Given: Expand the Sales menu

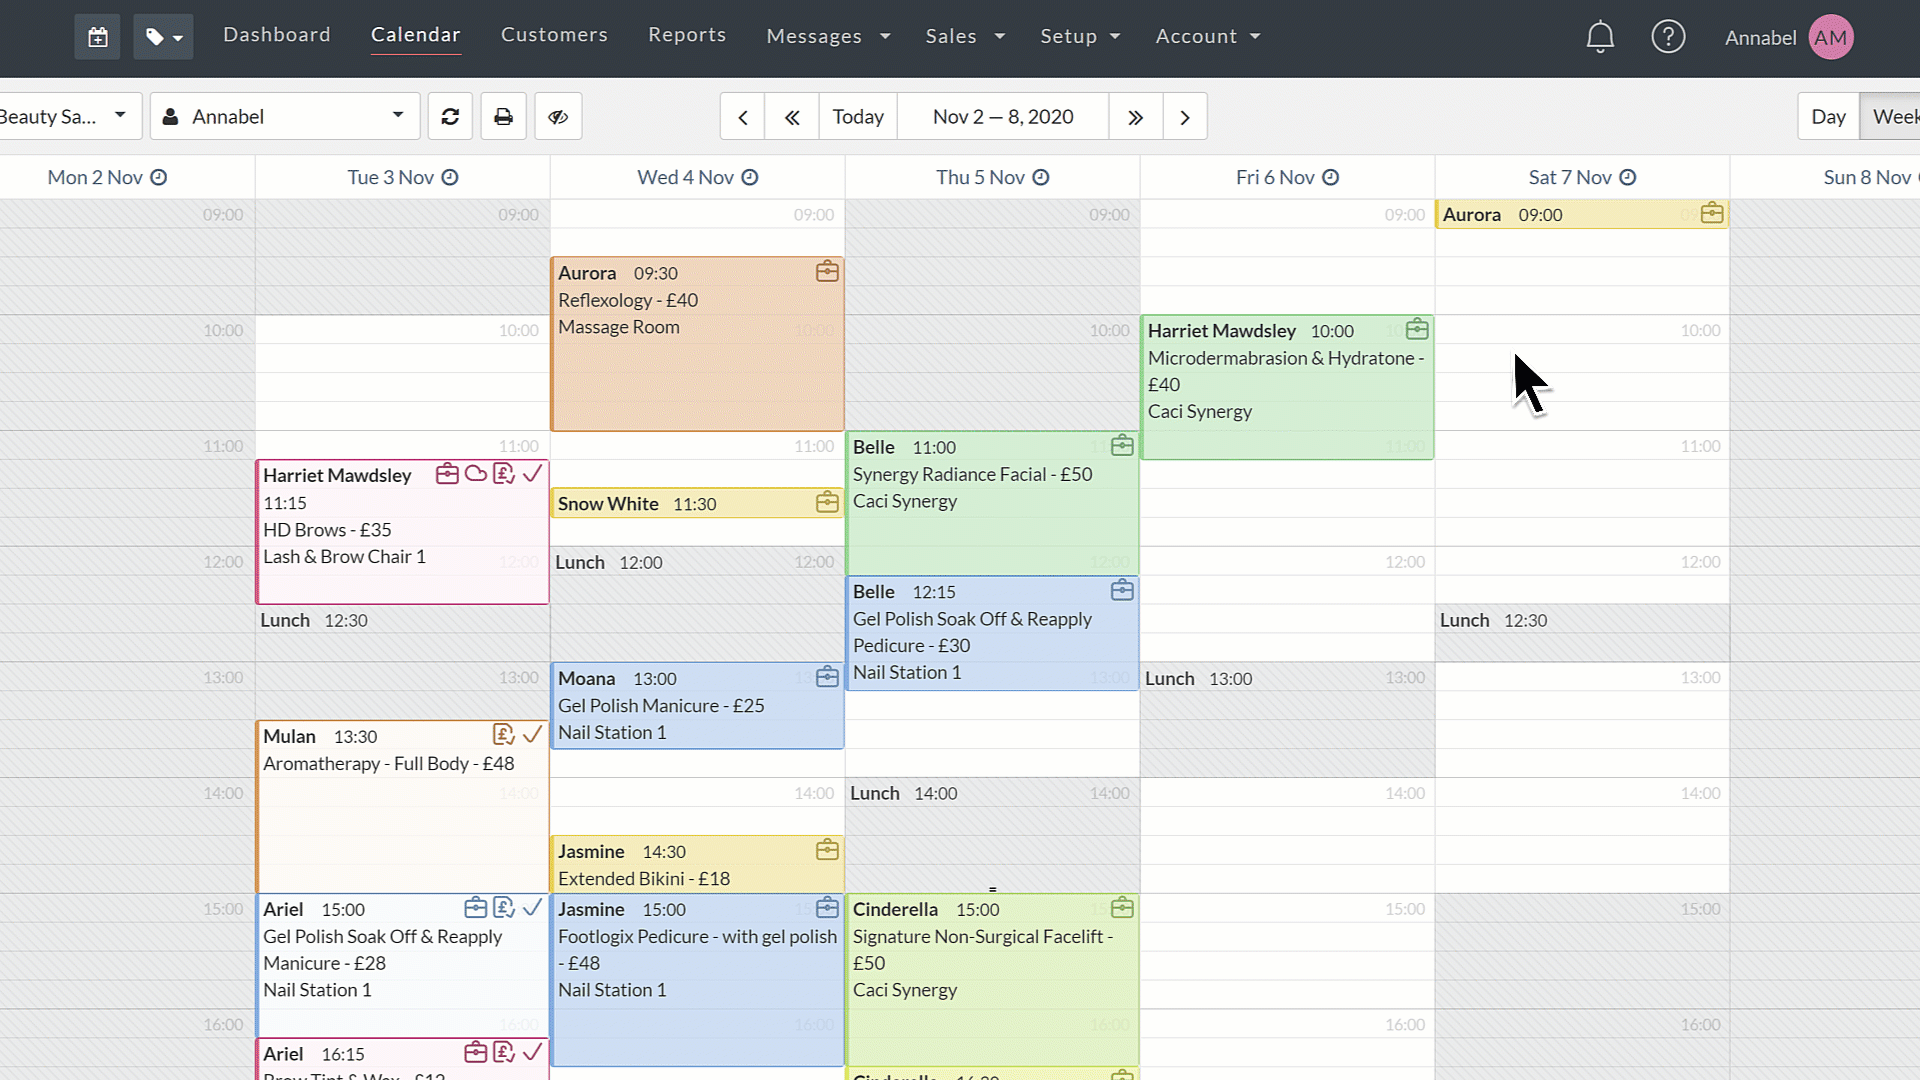Looking at the screenshot, I should (x=965, y=36).
